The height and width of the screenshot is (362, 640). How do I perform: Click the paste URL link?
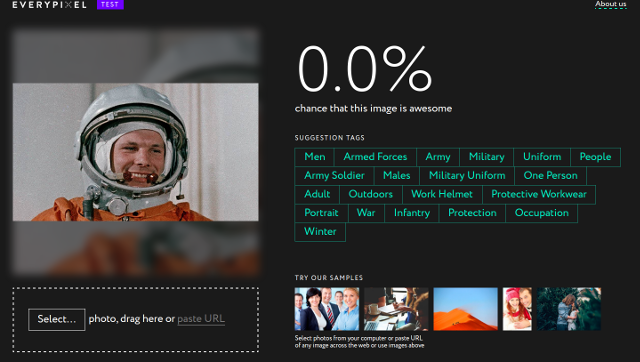tap(201, 319)
